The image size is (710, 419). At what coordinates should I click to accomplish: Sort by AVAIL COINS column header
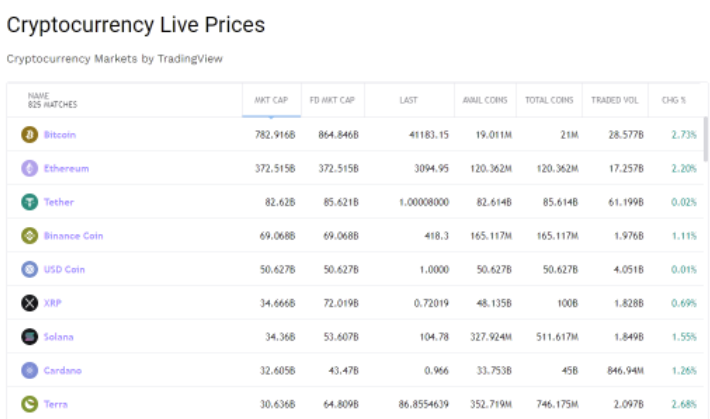click(x=485, y=100)
